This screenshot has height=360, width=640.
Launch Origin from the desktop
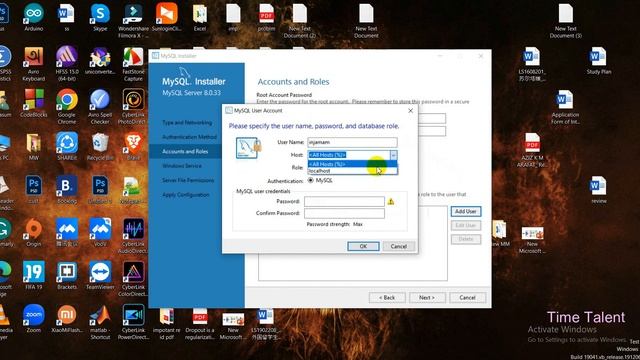(x=33, y=232)
